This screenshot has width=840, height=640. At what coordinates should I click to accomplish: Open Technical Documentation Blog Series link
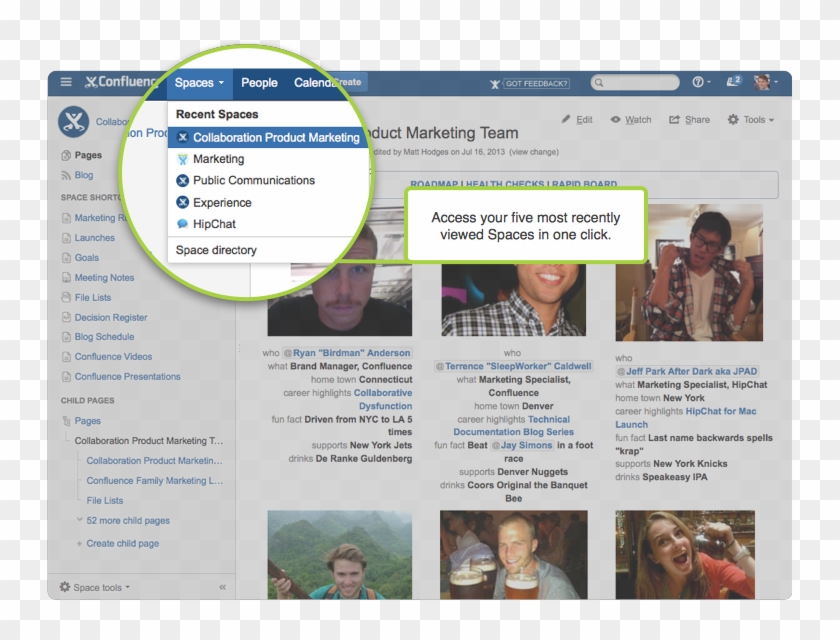[513, 426]
